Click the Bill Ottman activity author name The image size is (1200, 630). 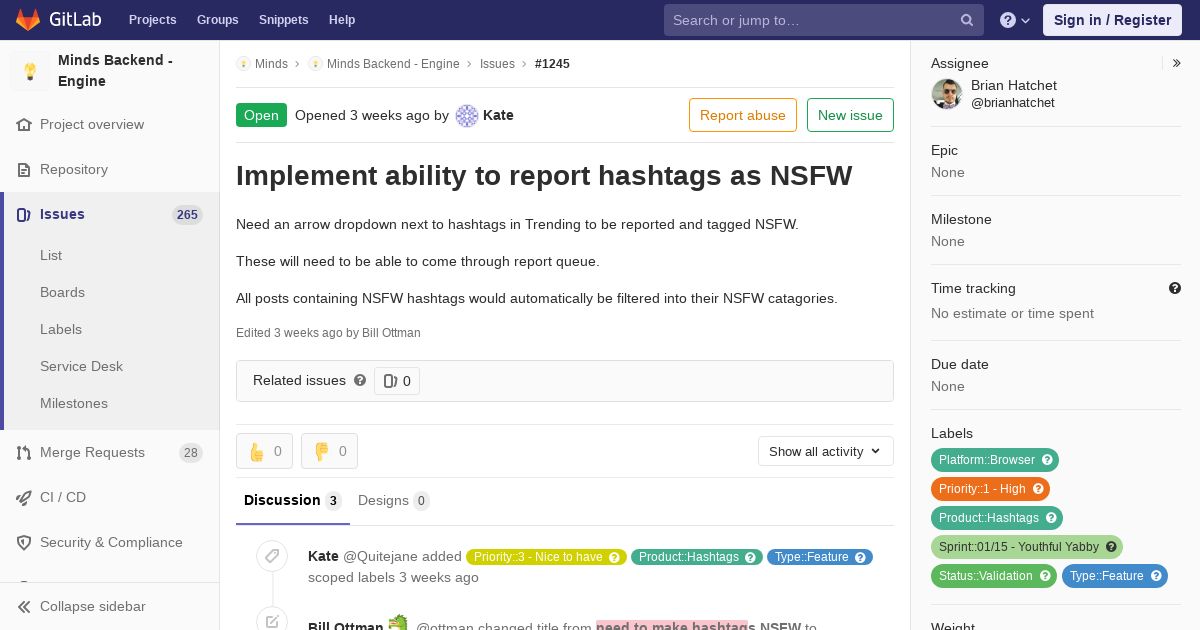tap(346, 626)
